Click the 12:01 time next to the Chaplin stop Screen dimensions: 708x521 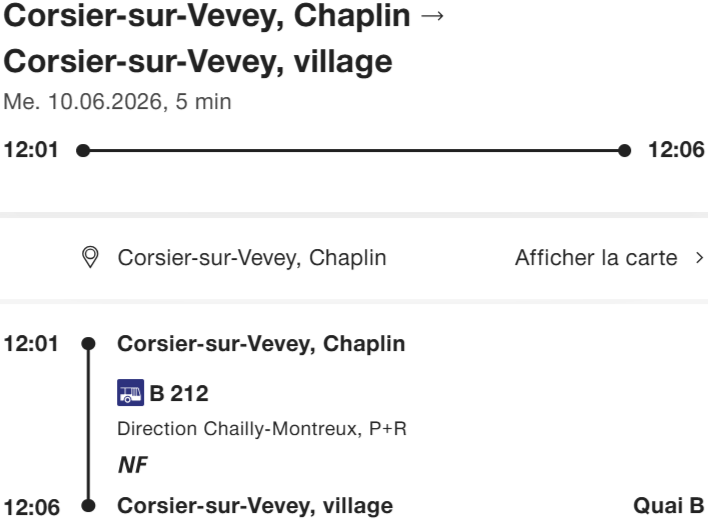point(31,344)
